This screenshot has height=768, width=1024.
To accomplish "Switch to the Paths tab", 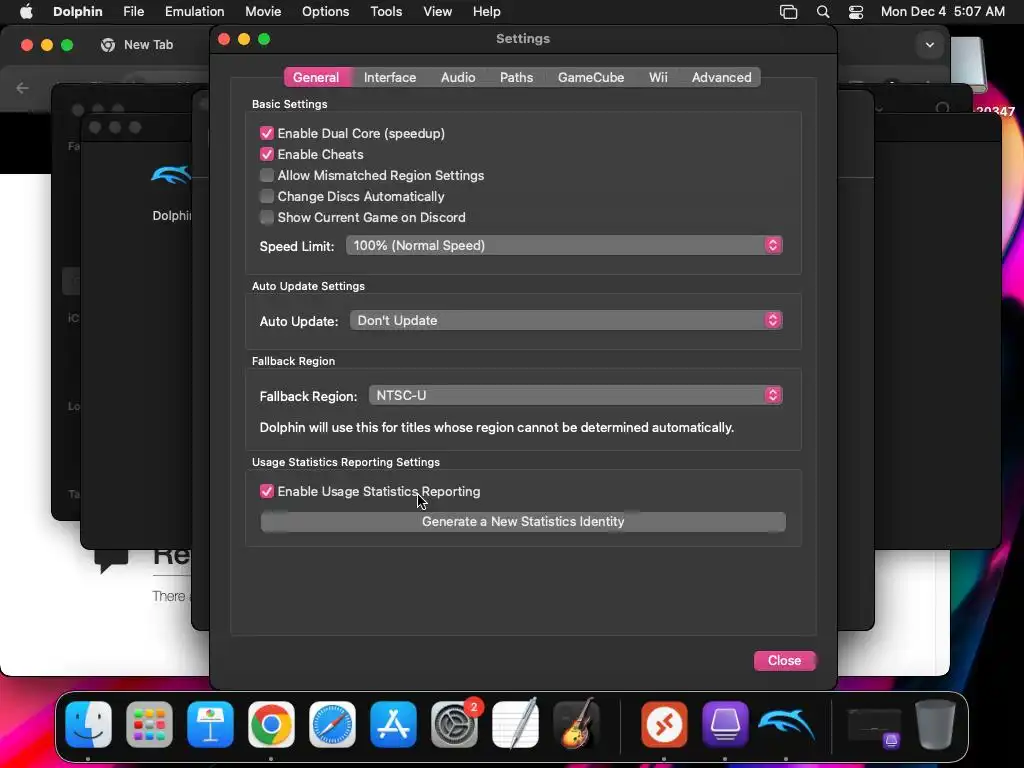I will [517, 77].
